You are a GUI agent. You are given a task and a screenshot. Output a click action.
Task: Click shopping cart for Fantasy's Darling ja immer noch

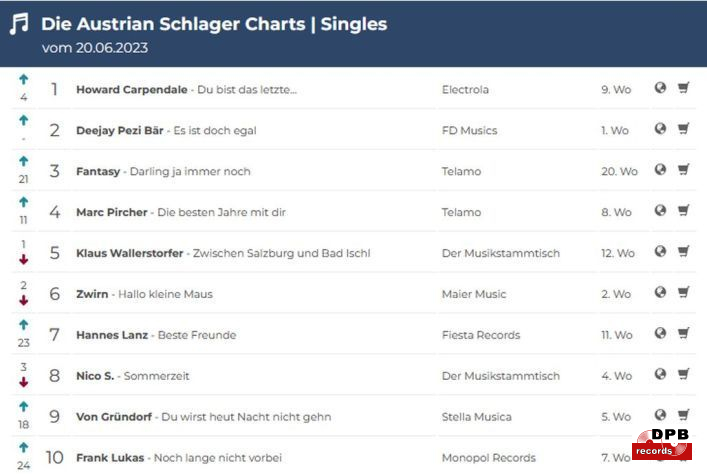(683, 170)
